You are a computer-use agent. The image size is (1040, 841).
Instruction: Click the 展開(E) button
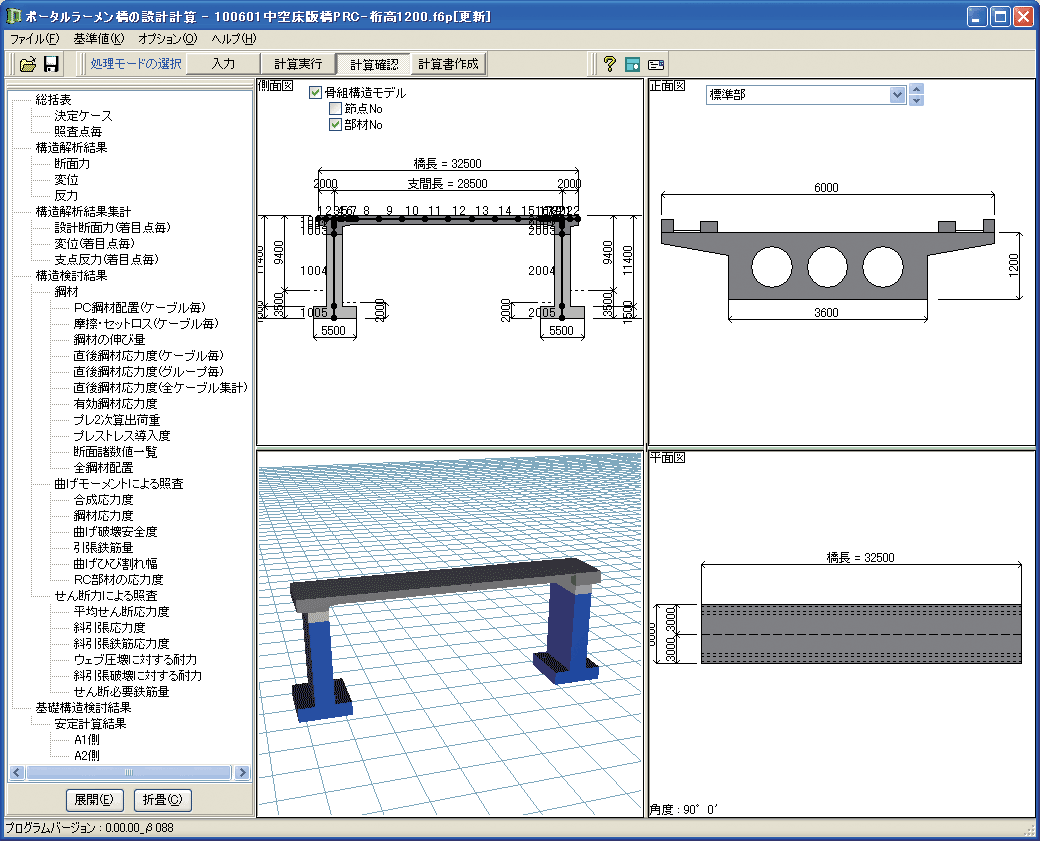point(94,800)
